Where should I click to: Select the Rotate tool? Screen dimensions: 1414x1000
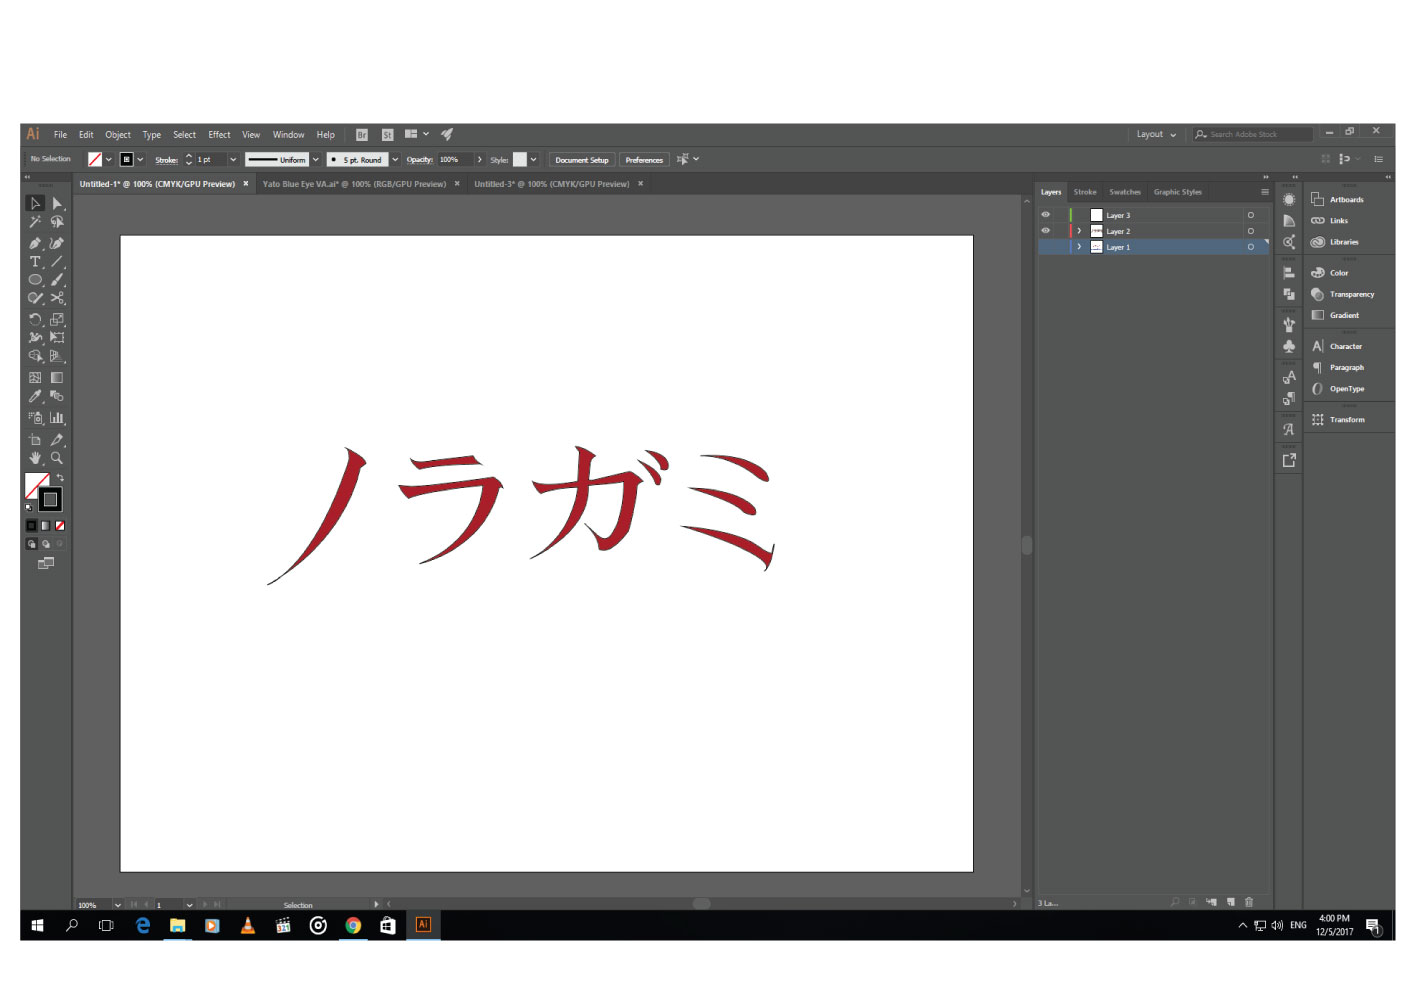[35, 319]
